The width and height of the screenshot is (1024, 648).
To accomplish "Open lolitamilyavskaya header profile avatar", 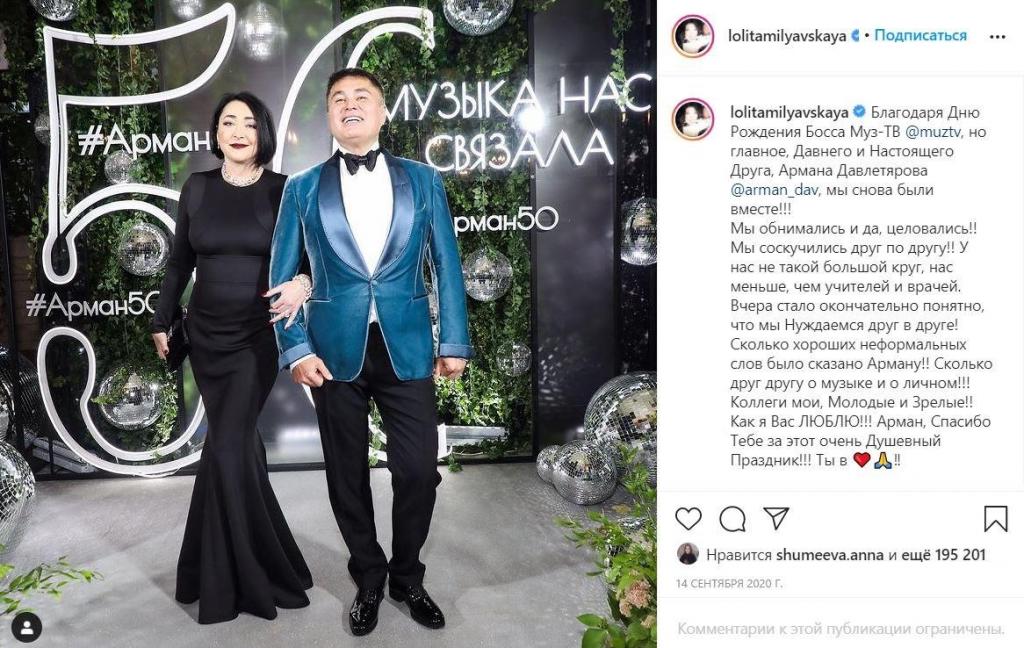I will tap(692, 36).
